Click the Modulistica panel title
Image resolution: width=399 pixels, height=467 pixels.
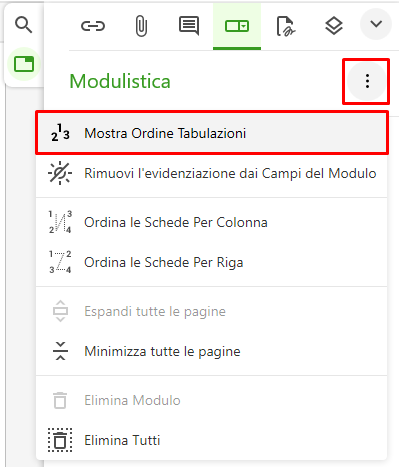point(120,81)
